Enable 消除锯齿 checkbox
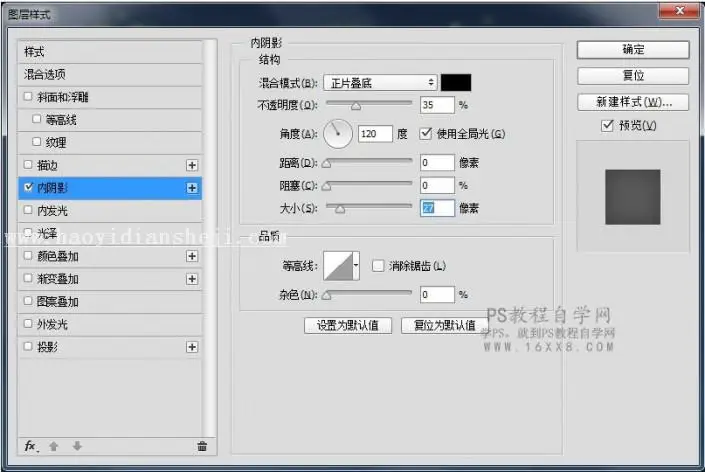This screenshot has height=472, width=705. (378, 266)
